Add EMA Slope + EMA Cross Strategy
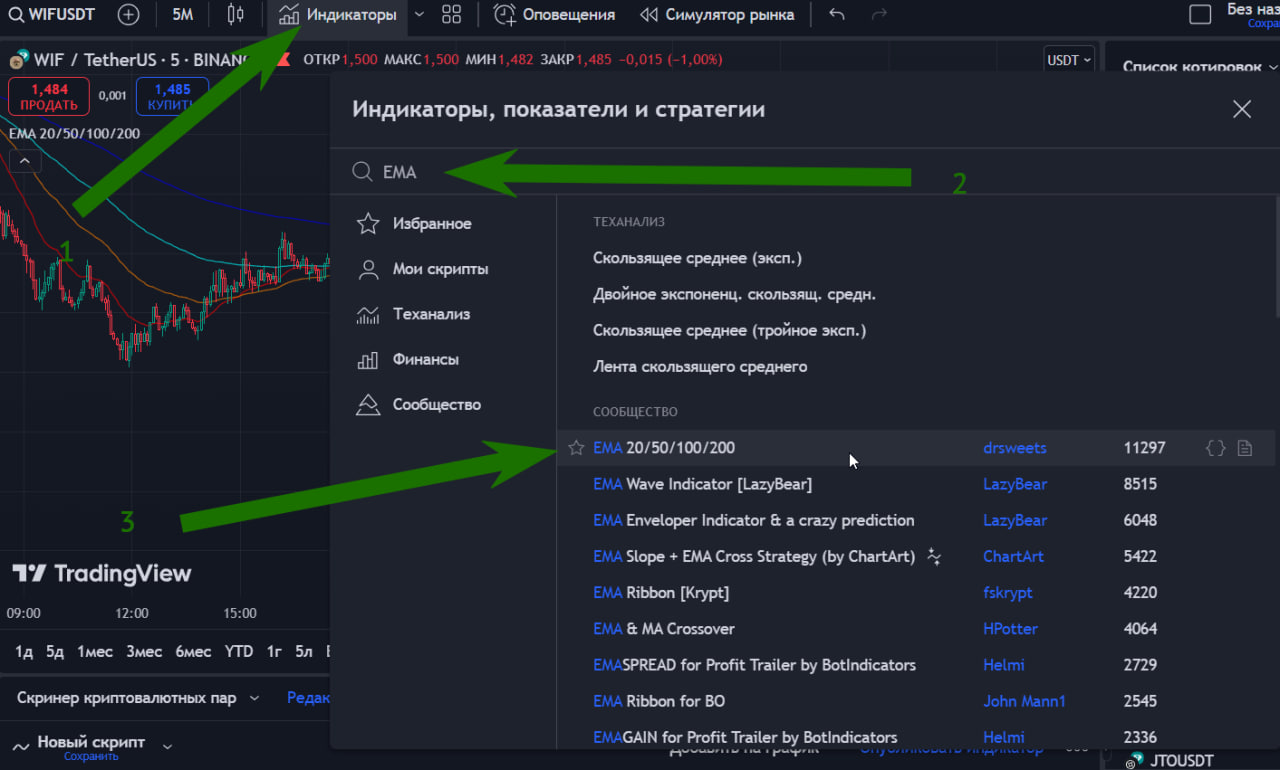The width and height of the screenshot is (1280, 770). click(754, 556)
